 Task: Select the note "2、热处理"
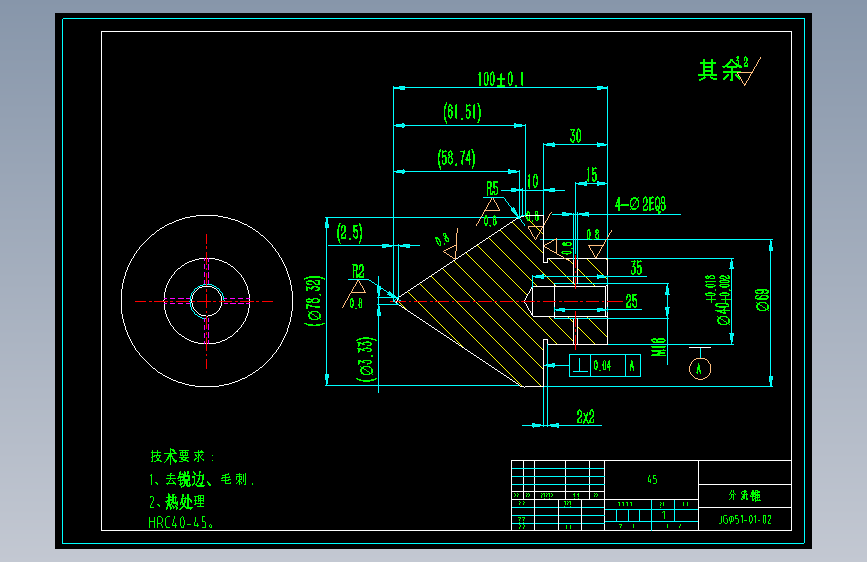(177, 502)
